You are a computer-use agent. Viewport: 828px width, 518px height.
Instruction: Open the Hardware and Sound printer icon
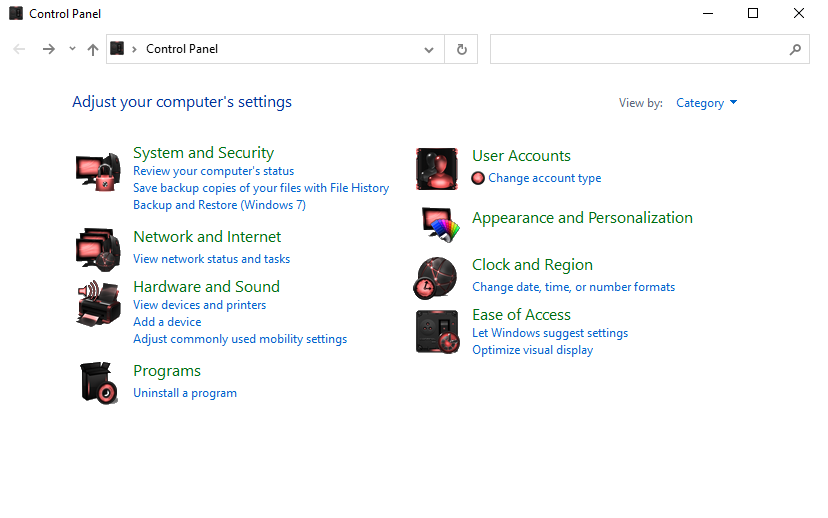(x=99, y=303)
